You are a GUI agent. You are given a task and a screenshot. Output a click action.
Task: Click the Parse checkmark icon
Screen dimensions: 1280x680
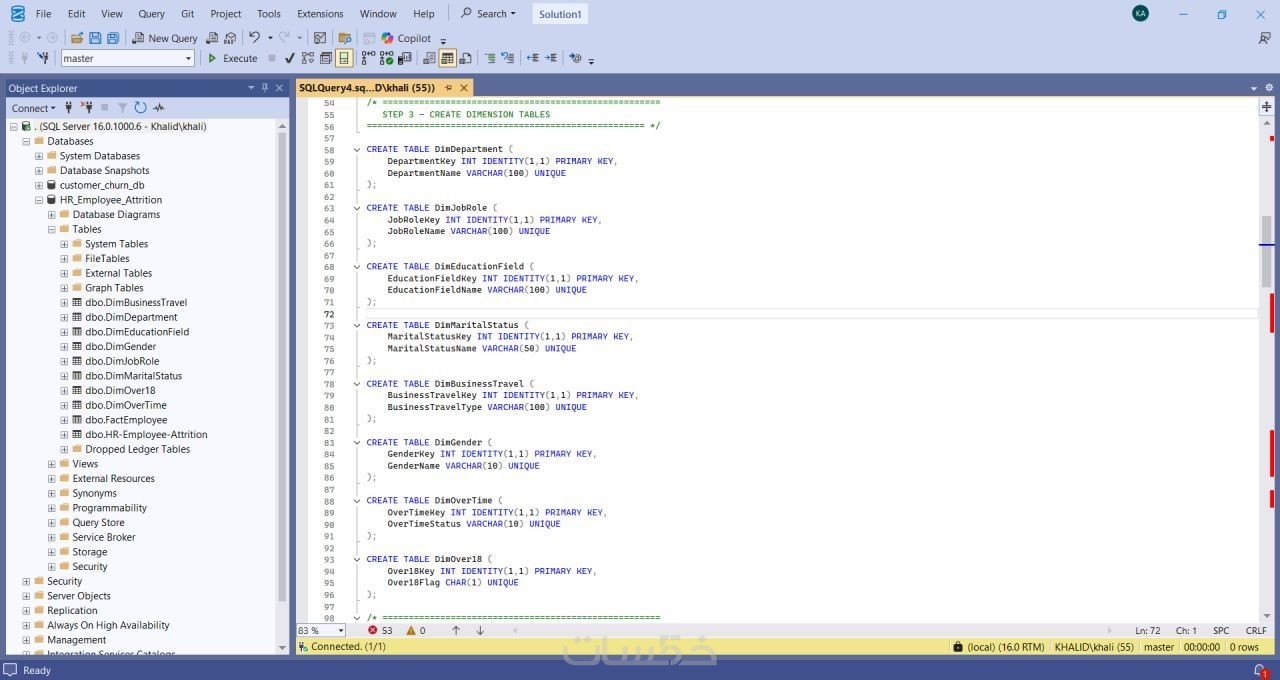point(289,58)
